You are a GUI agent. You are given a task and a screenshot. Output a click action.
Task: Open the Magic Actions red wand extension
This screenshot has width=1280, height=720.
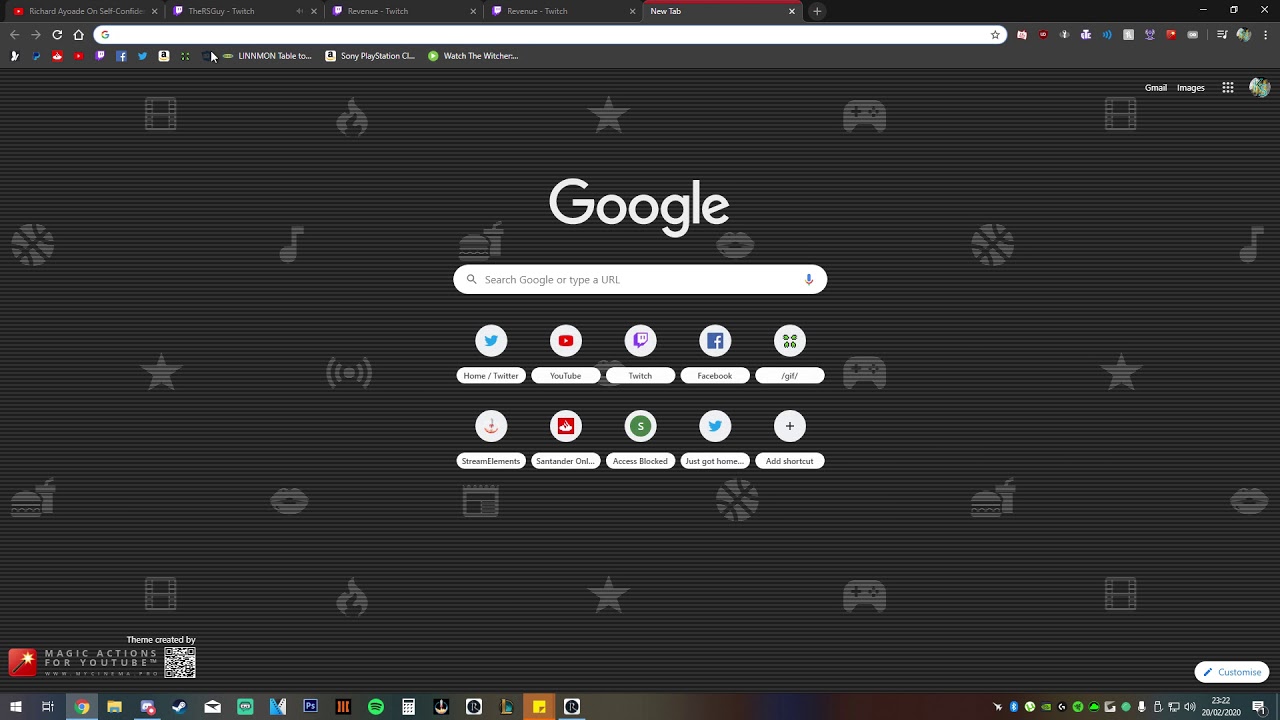[x=1171, y=35]
